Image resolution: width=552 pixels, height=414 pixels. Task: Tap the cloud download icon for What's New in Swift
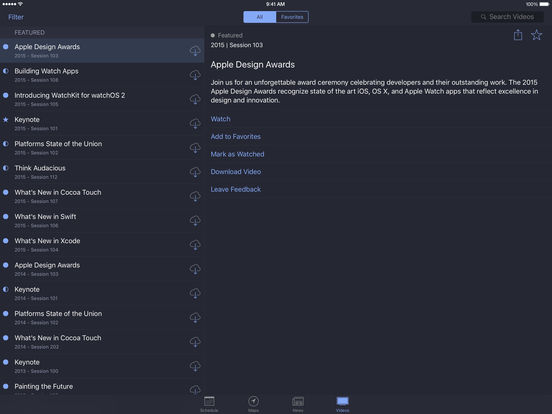(195, 221)
